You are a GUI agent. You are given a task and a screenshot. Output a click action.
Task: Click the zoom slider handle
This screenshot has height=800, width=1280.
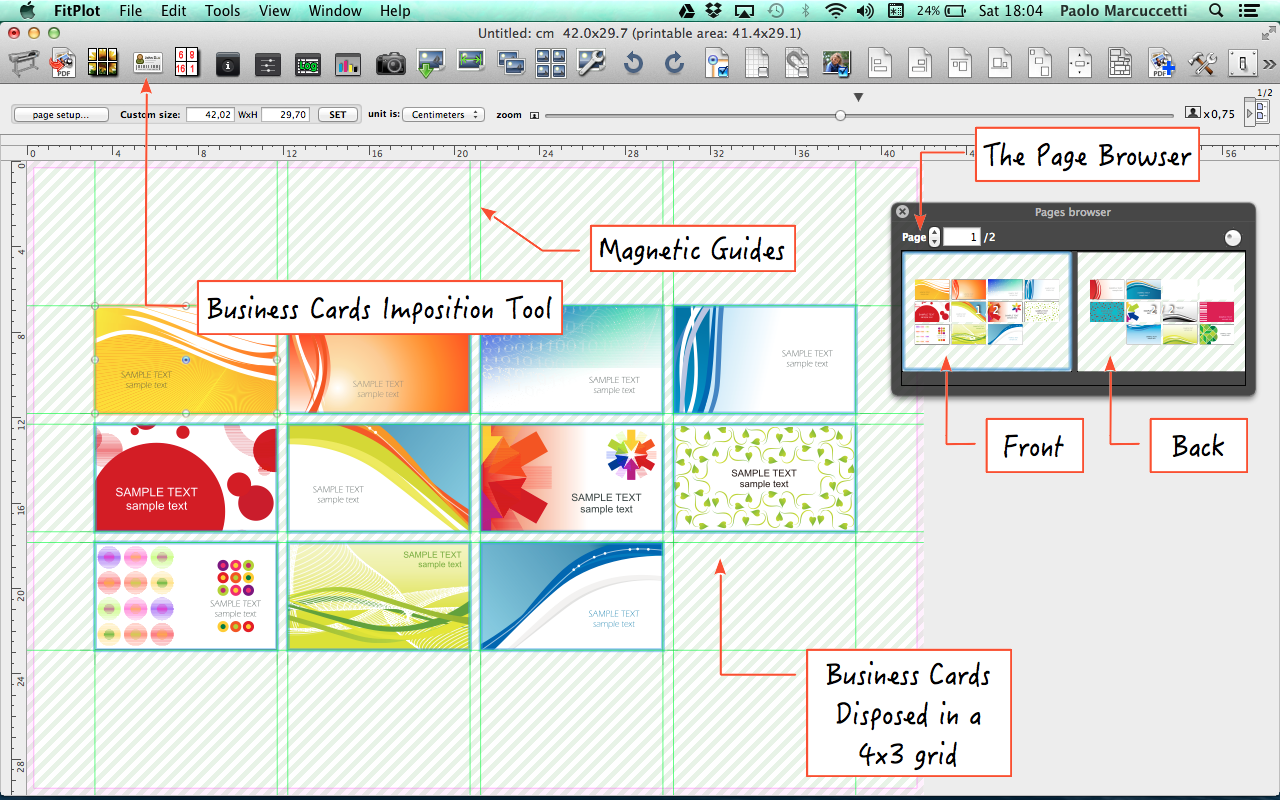[840, 115]
